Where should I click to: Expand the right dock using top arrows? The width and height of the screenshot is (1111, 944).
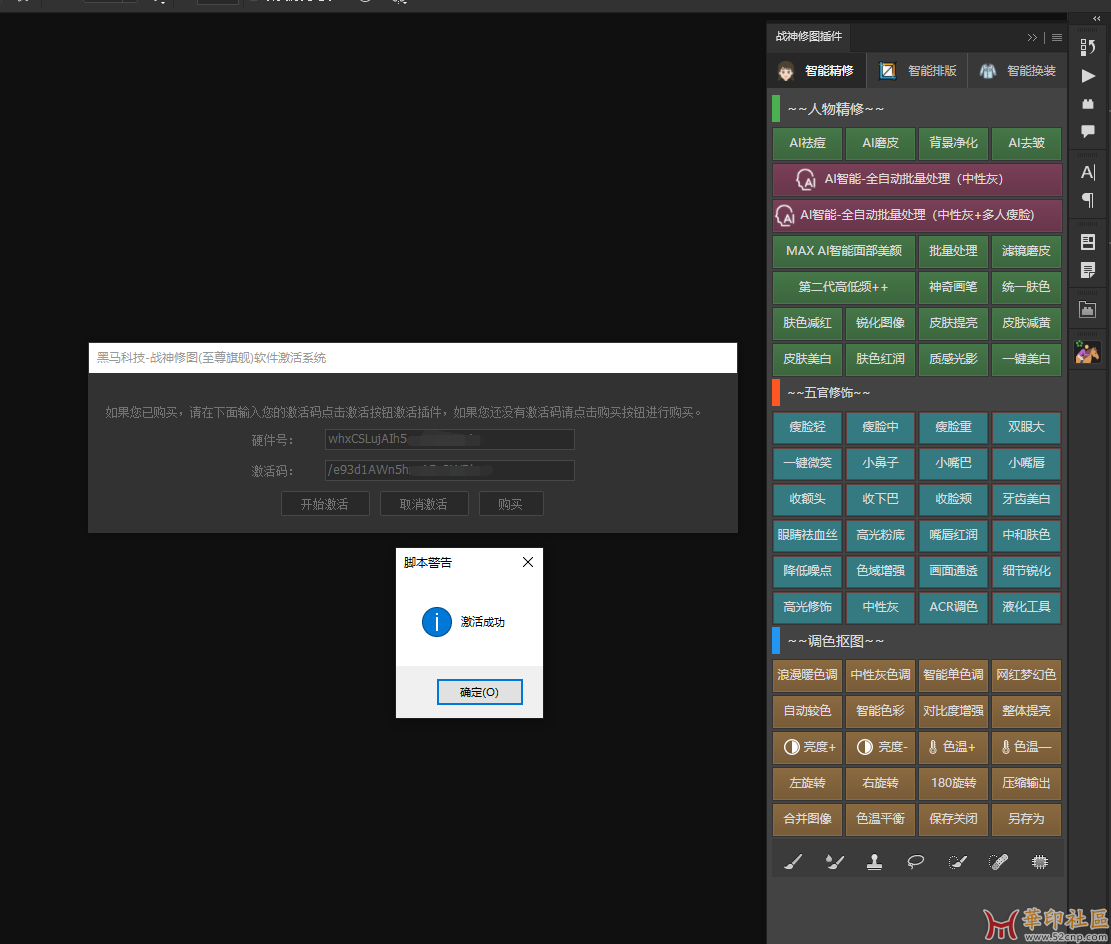tap(1097, 18)
